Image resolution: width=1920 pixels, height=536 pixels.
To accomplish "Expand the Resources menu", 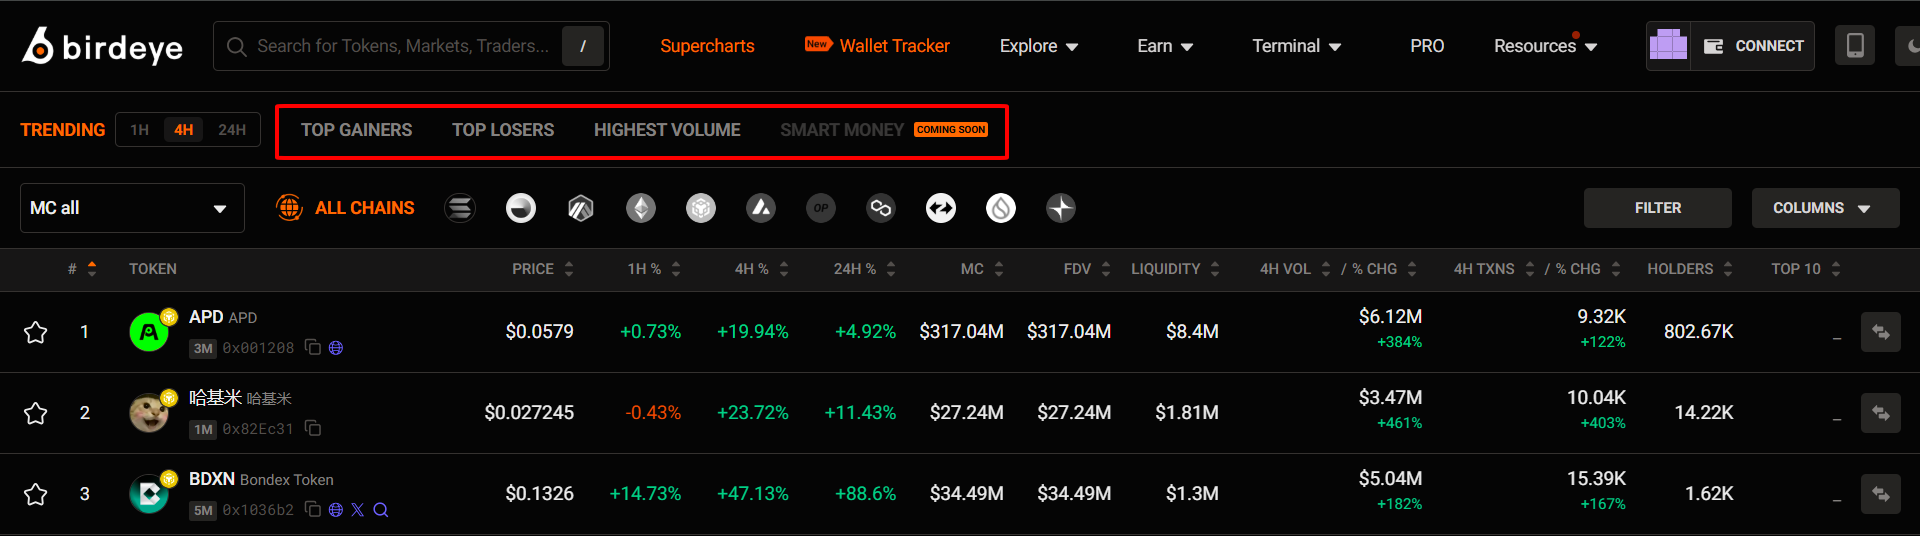I will pos(1545,46).
